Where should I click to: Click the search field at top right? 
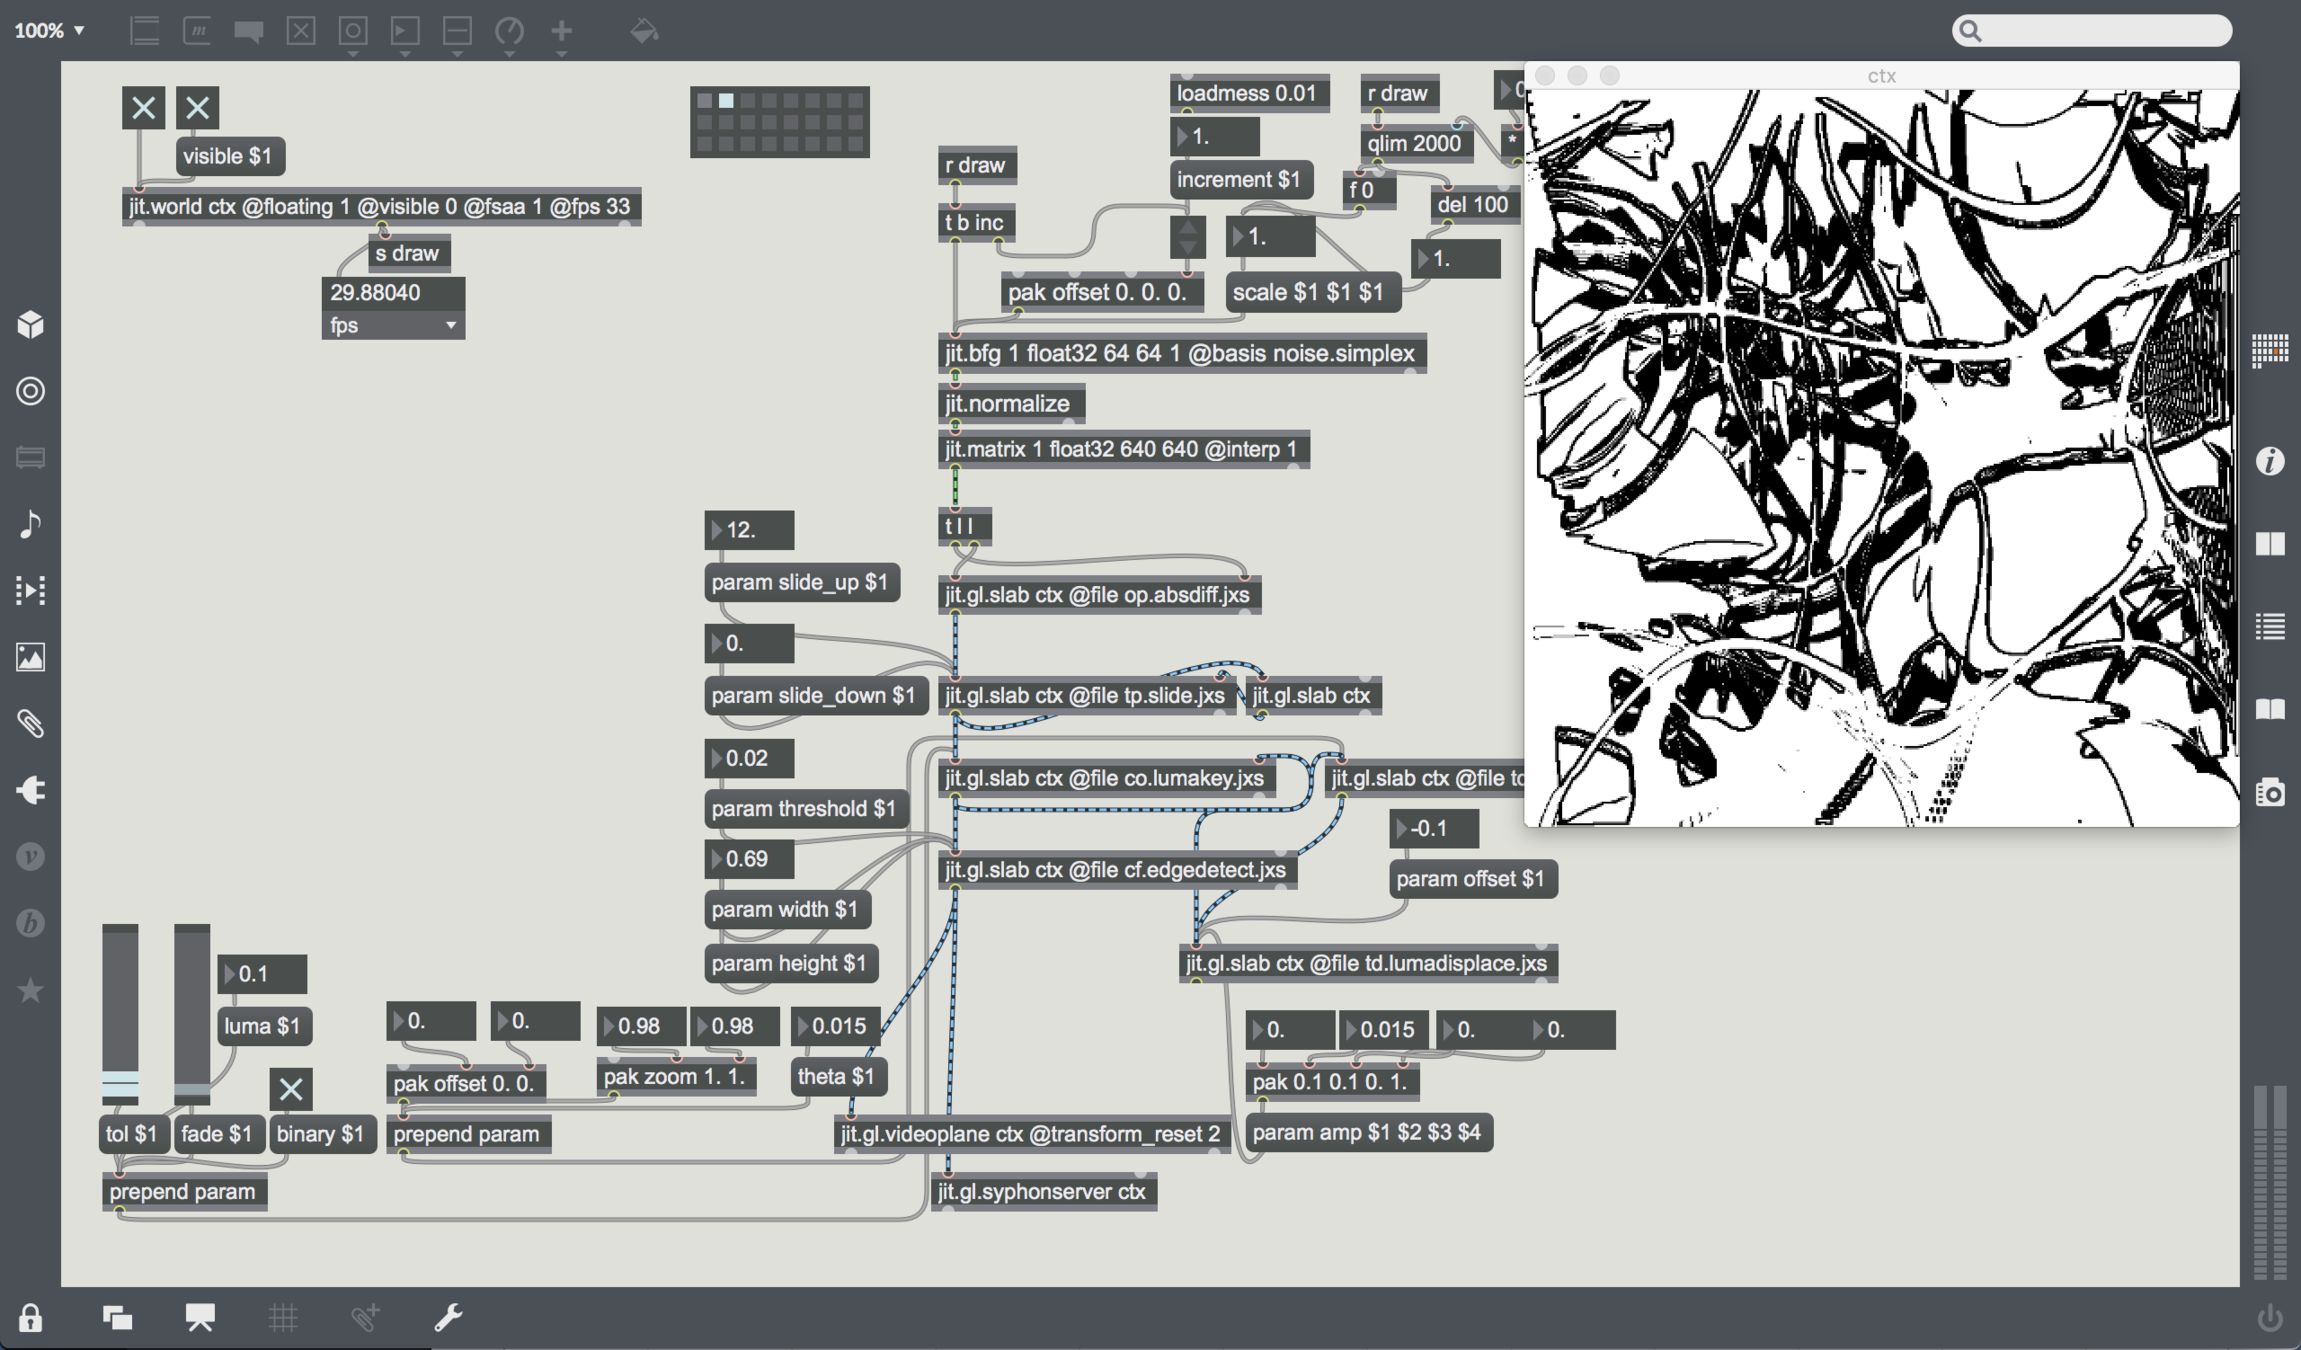pos(2092,31)
